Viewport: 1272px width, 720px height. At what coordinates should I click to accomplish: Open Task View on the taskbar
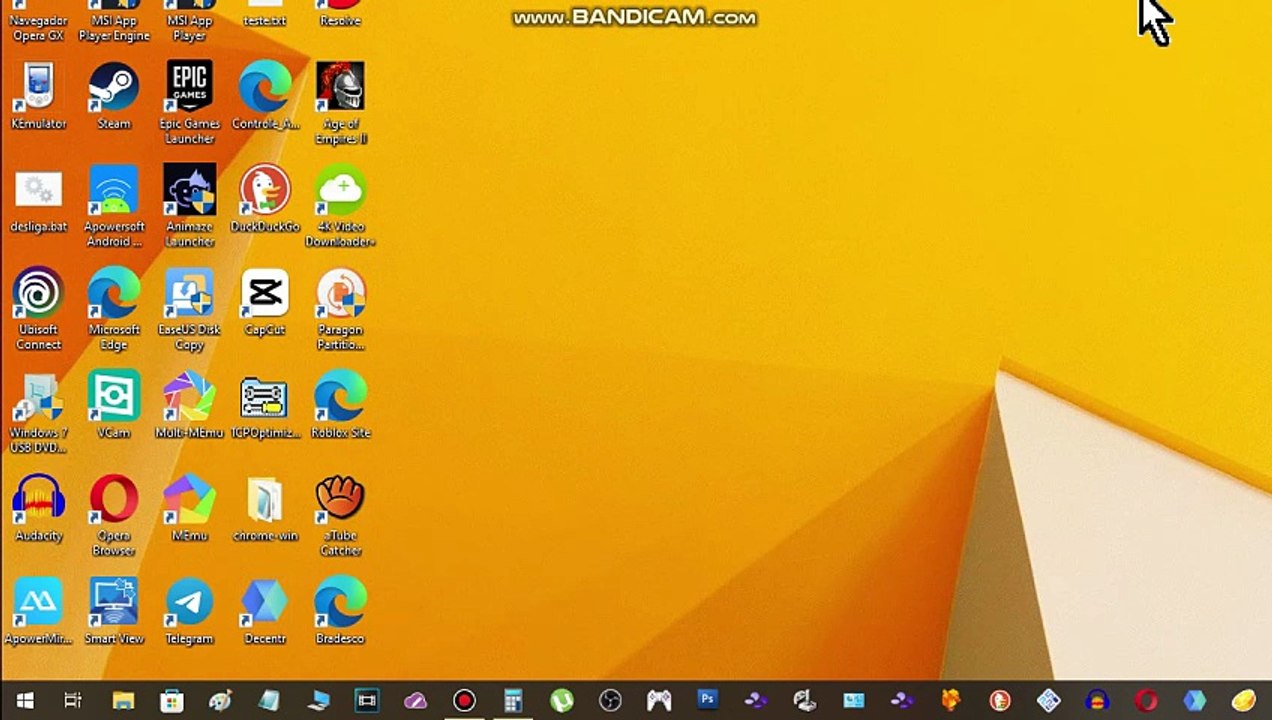click(73, 701)
